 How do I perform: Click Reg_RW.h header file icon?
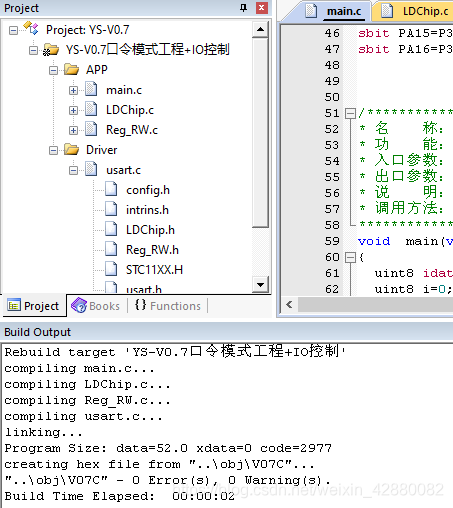(111, 249)
